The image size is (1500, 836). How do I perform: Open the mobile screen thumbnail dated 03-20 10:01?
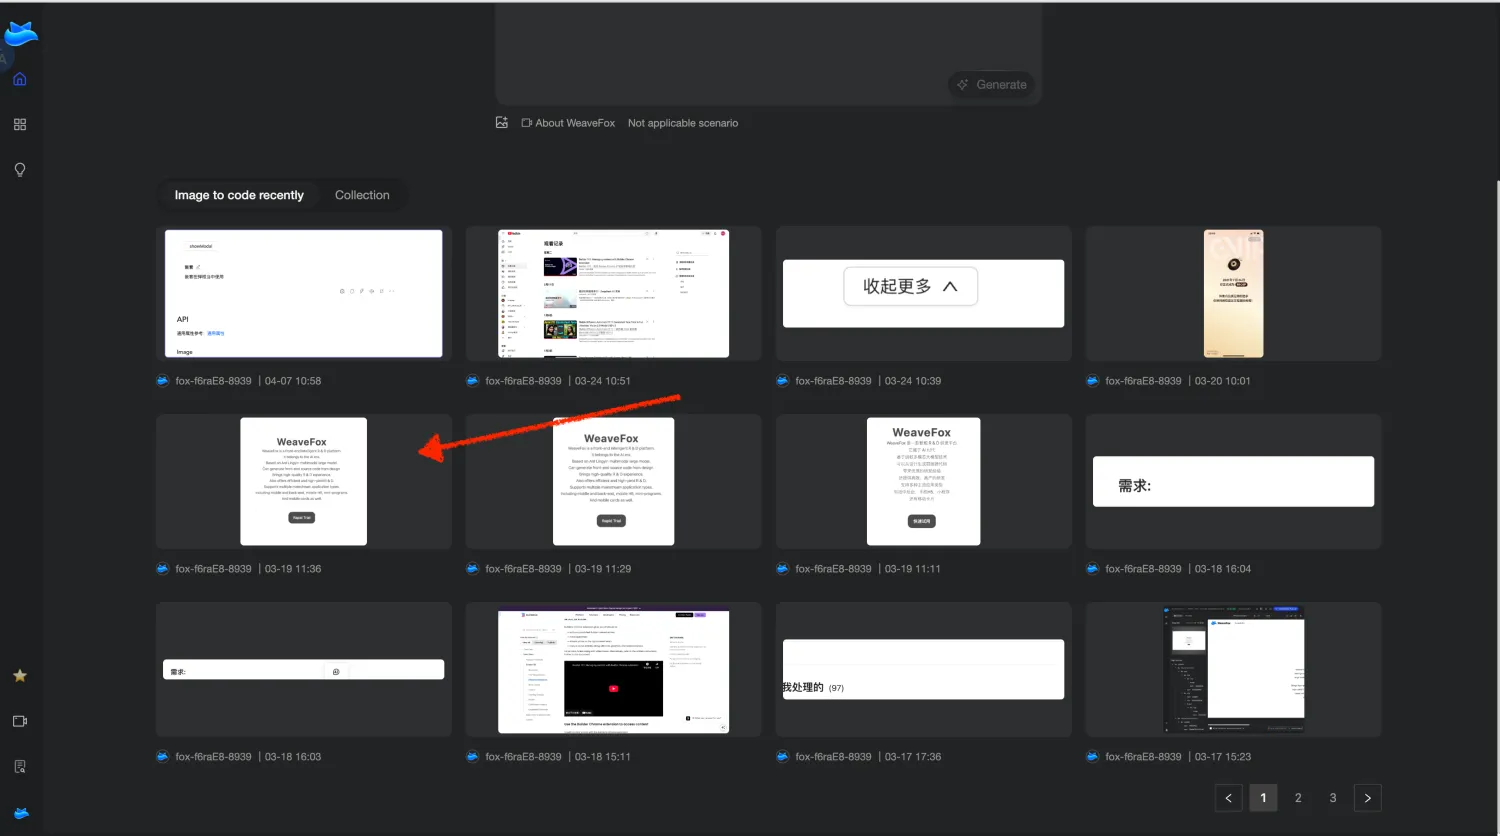[x=1234, y=294]
